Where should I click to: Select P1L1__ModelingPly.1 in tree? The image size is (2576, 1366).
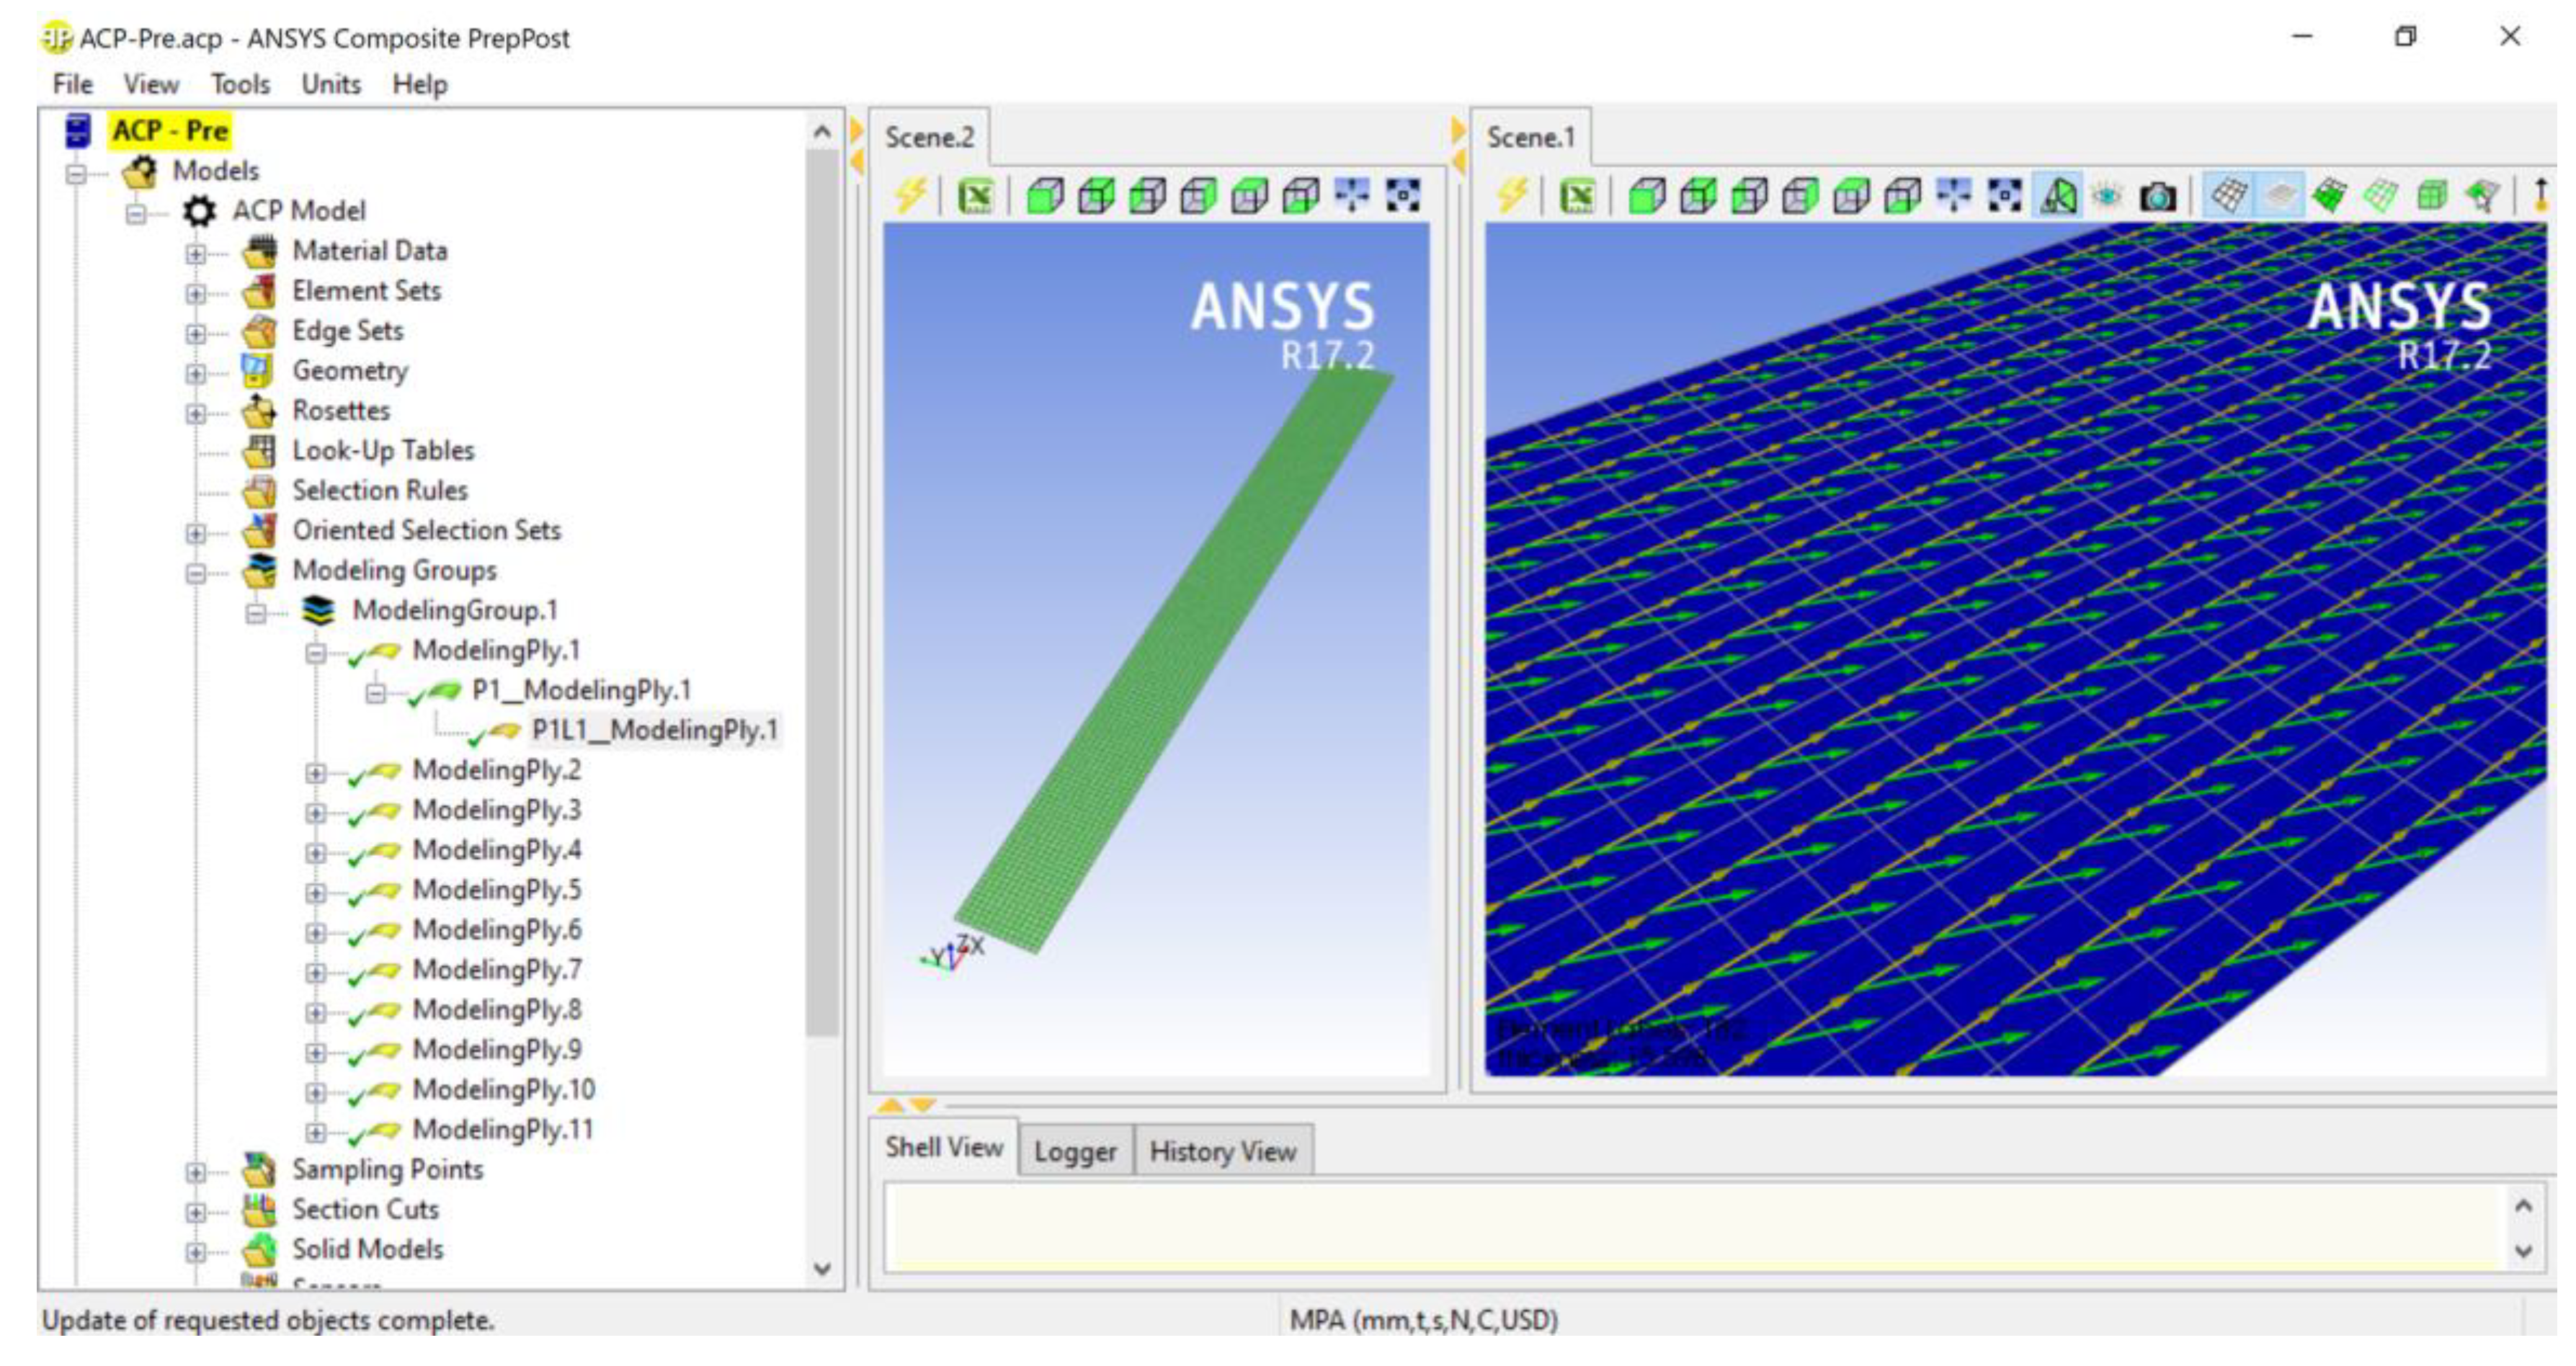pyautogui.click(x=654, y=730)
